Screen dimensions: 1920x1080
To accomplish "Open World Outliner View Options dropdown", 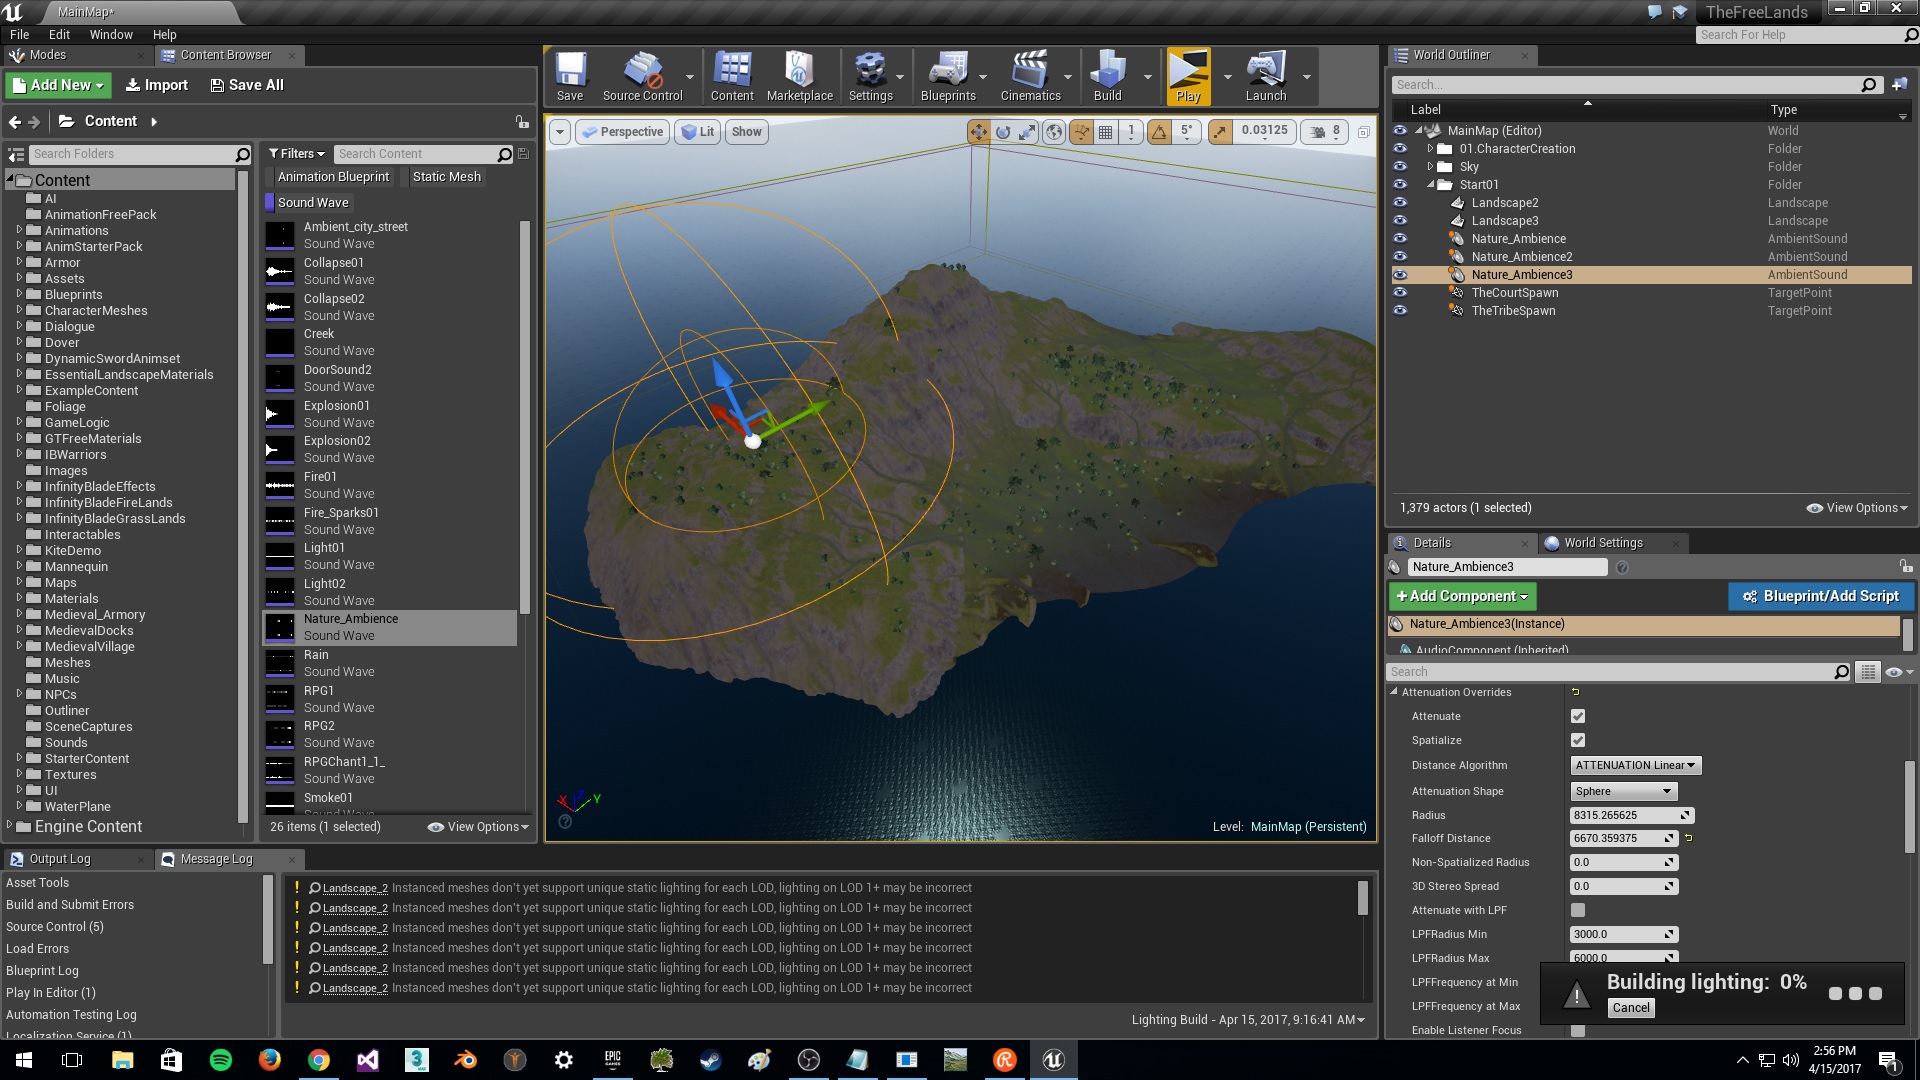I will (x=1857, y=508).
